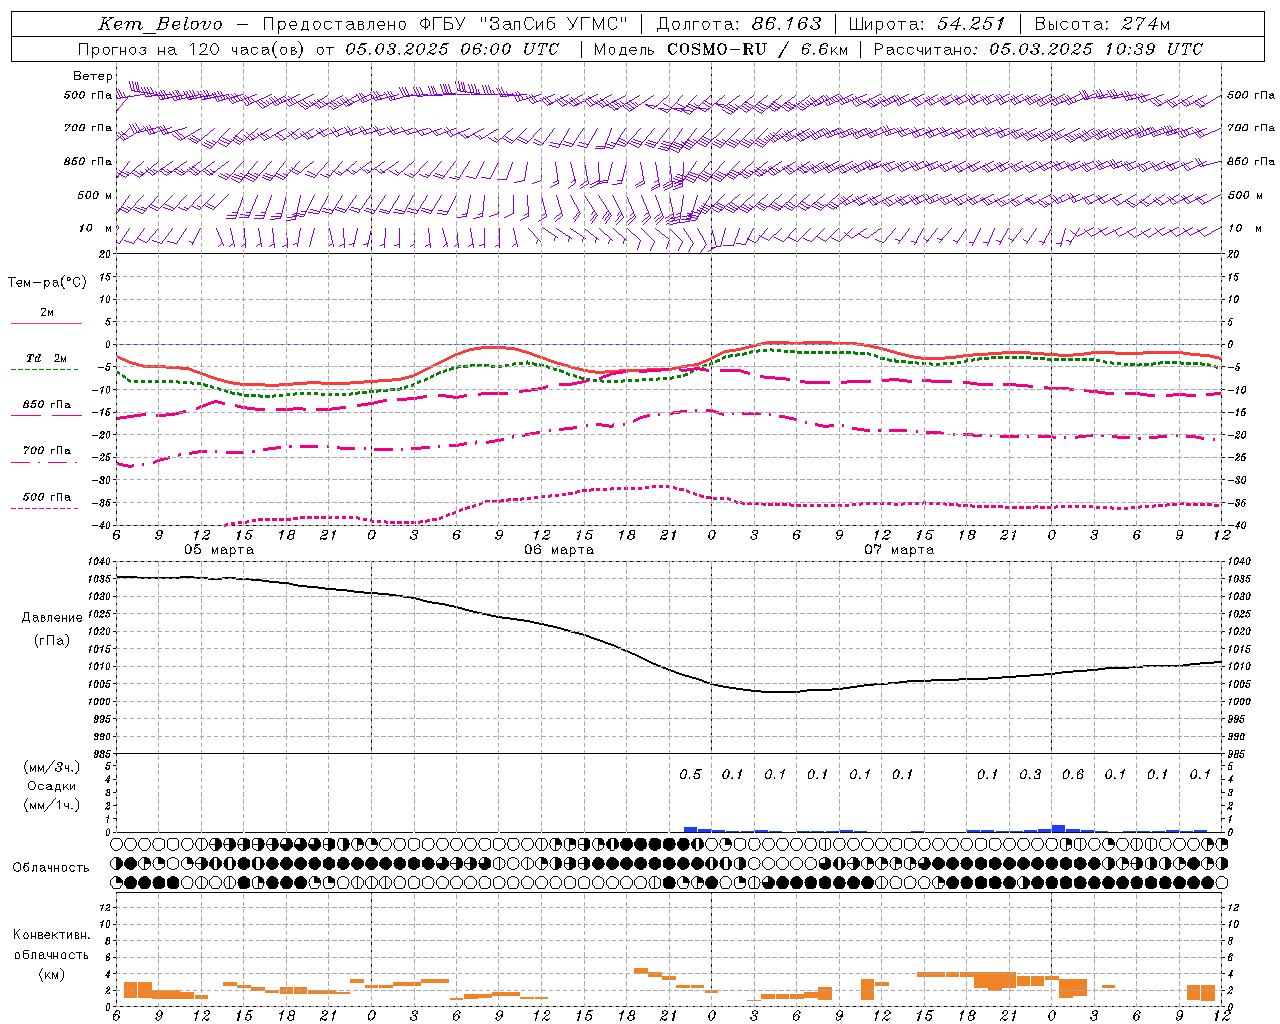Click the 07 марта date label
Screen dimensions: 1280x1024
899,549
